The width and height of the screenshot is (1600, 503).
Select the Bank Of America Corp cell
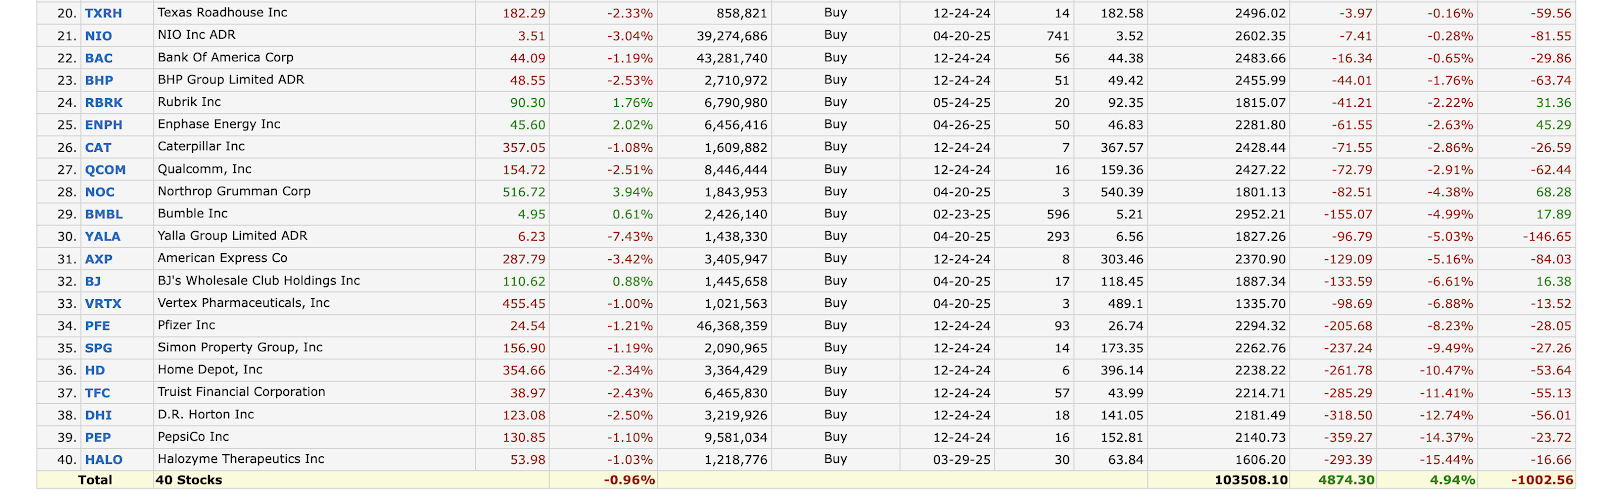[314, 58]
